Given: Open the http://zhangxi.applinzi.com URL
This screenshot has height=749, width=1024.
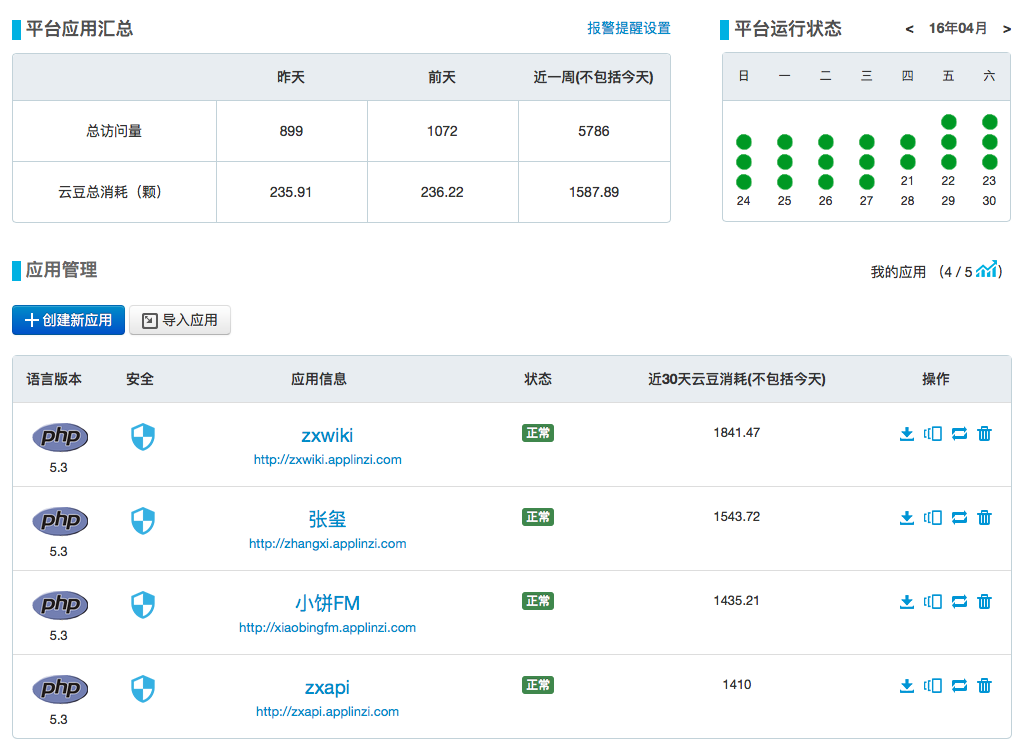Looking at the screenshot, I should 327,544.
